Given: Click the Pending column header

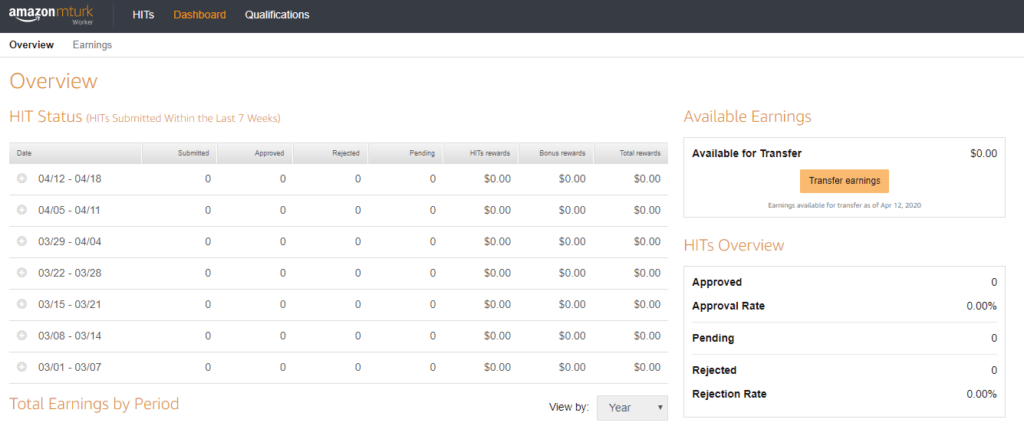Looking at the screenshot, I should coord(406,153).
